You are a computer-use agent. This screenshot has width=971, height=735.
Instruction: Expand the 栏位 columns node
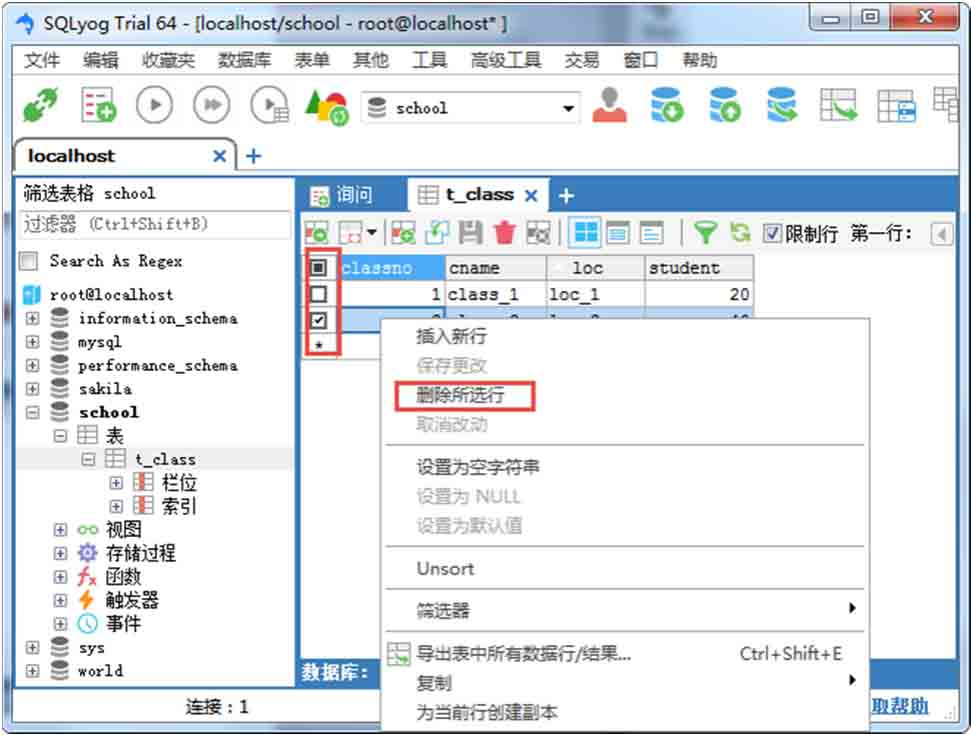tap(116, 482)
